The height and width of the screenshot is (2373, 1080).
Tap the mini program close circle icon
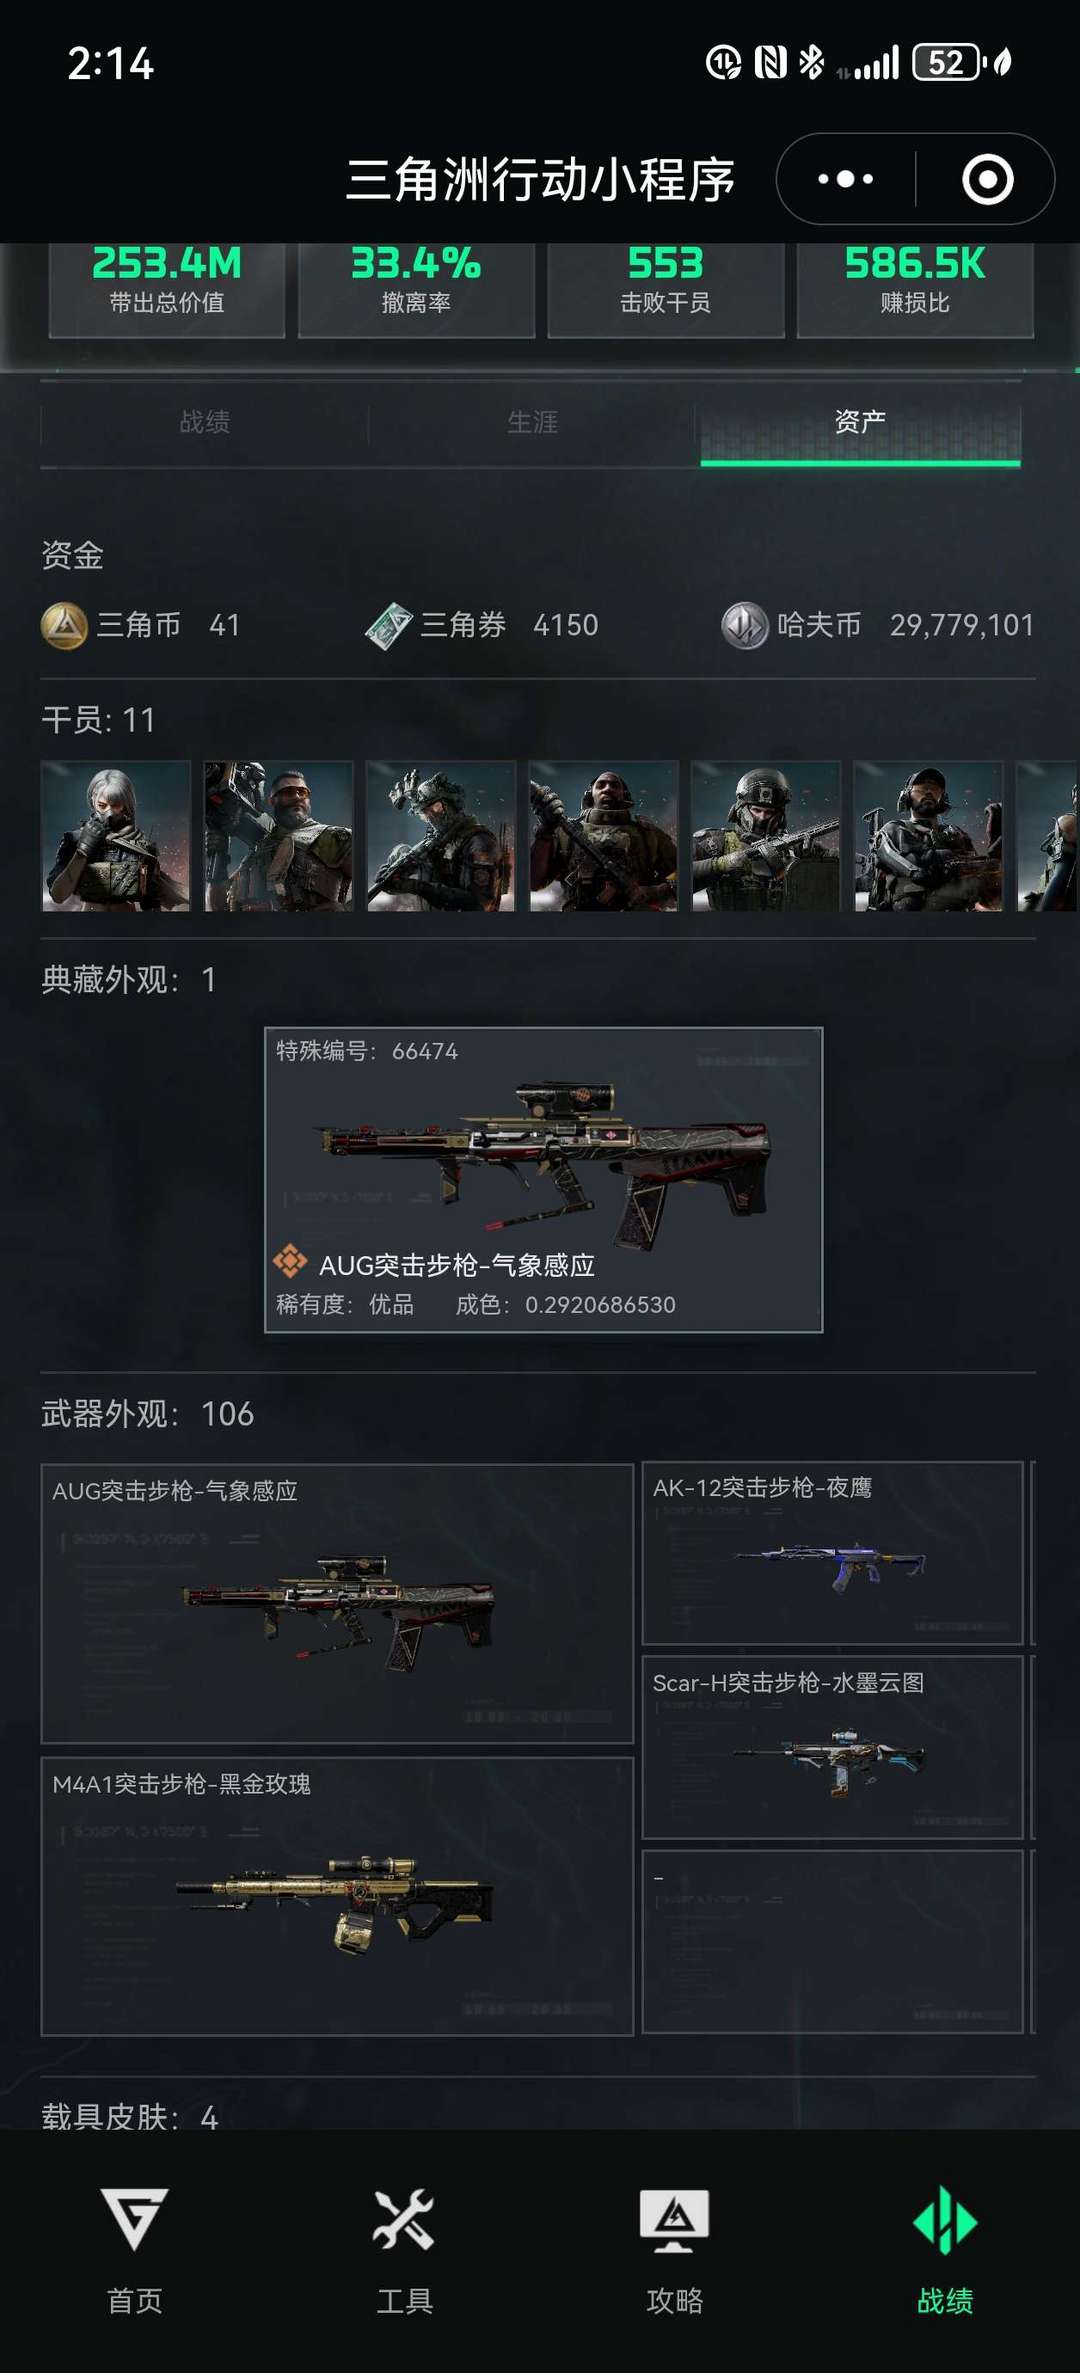tap(988, 179)
